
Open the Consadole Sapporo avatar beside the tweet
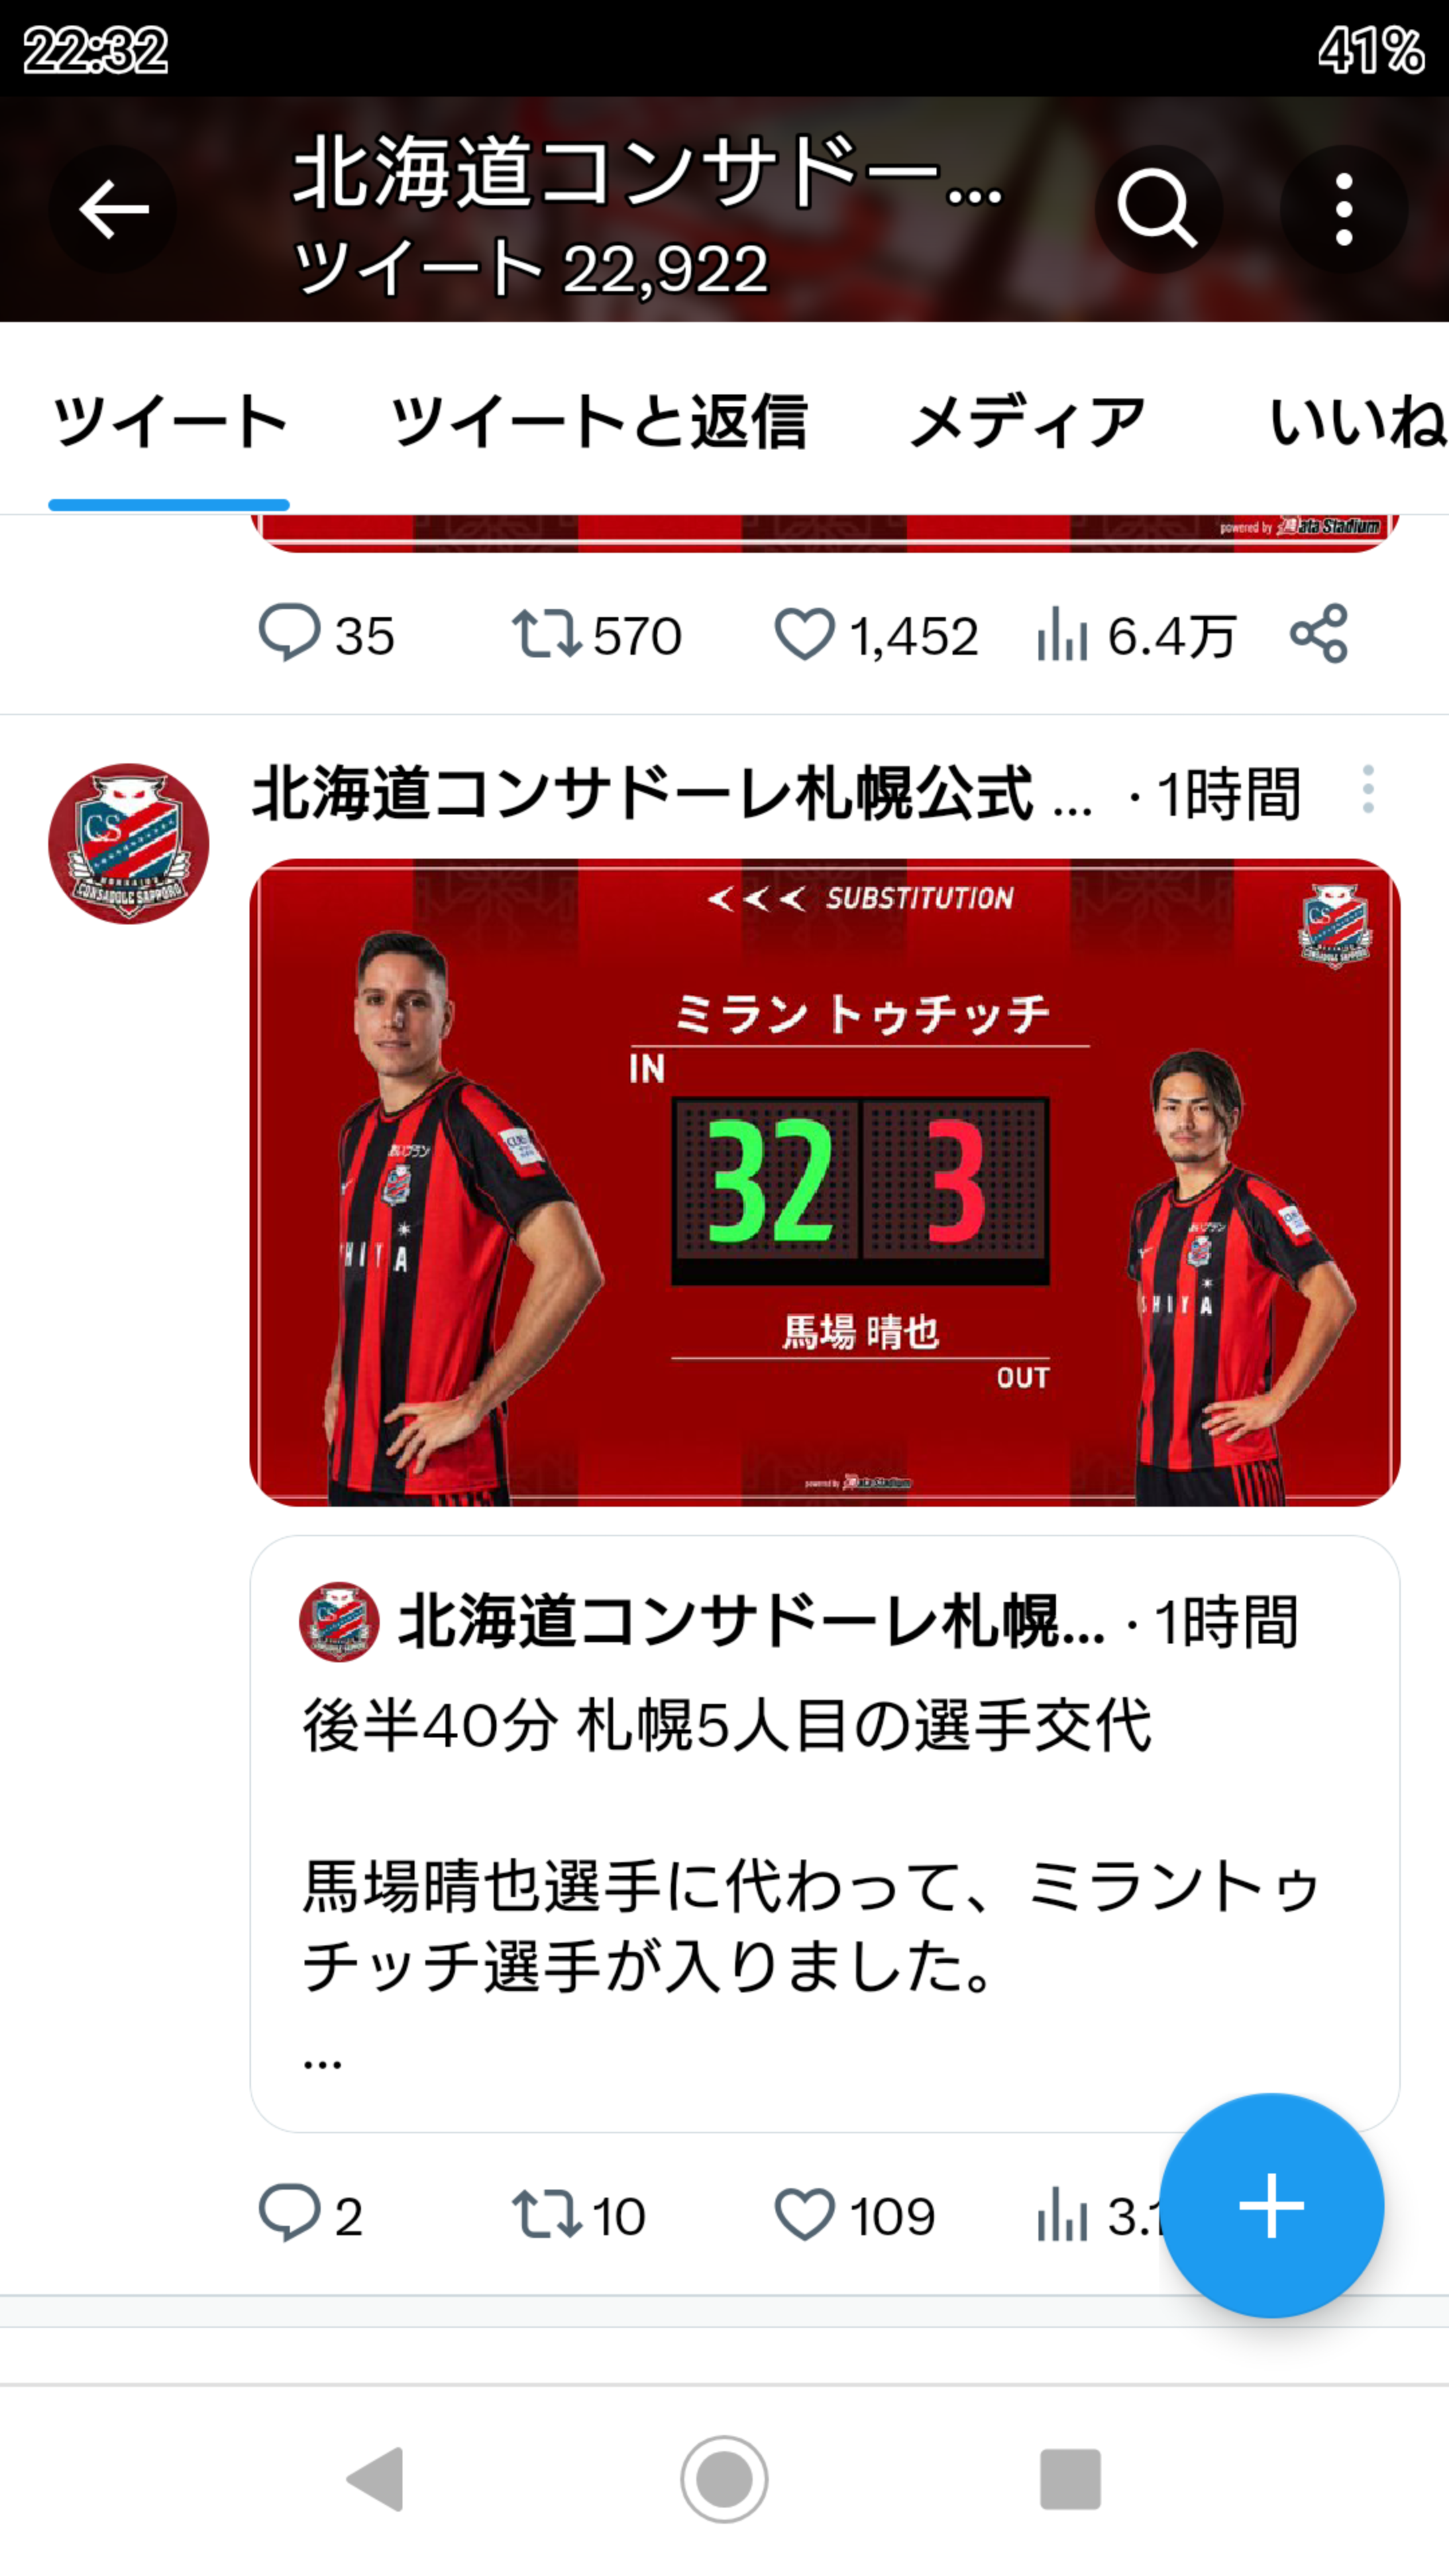coord(128,843)
